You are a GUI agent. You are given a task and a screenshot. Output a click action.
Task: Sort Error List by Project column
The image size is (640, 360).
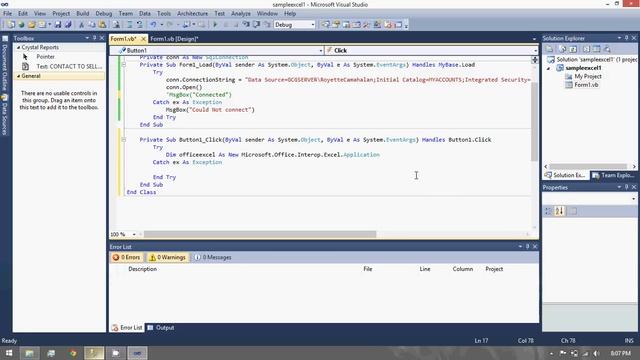494,269
